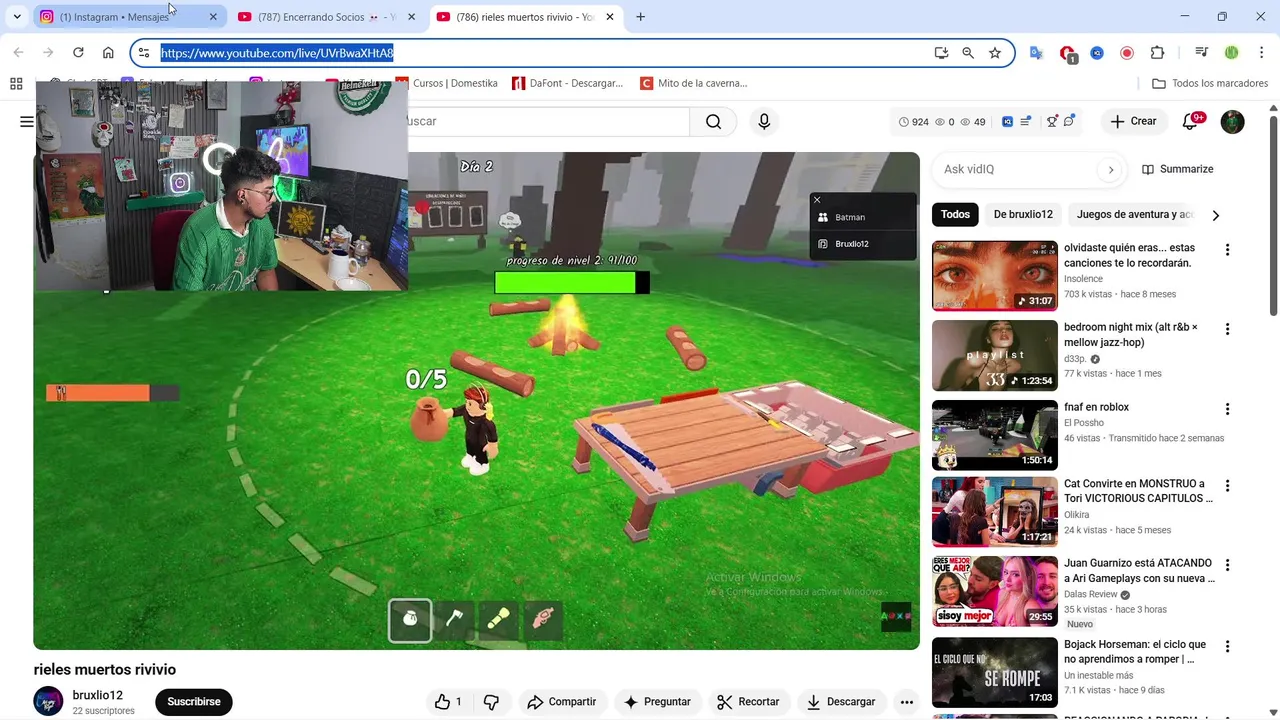Select the 'Todos' filter chip
The height and width of the screenshot is (720, 1280).
[955, 215]
